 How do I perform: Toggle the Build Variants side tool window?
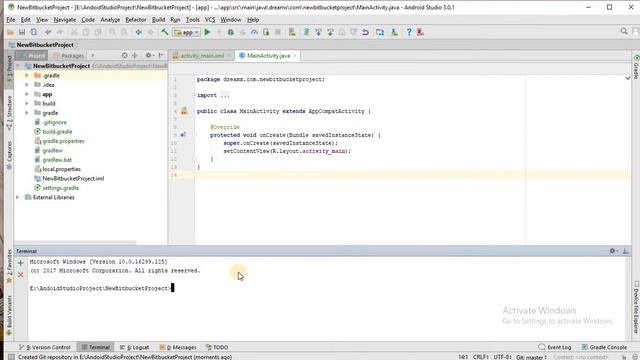tap(9, 316)
